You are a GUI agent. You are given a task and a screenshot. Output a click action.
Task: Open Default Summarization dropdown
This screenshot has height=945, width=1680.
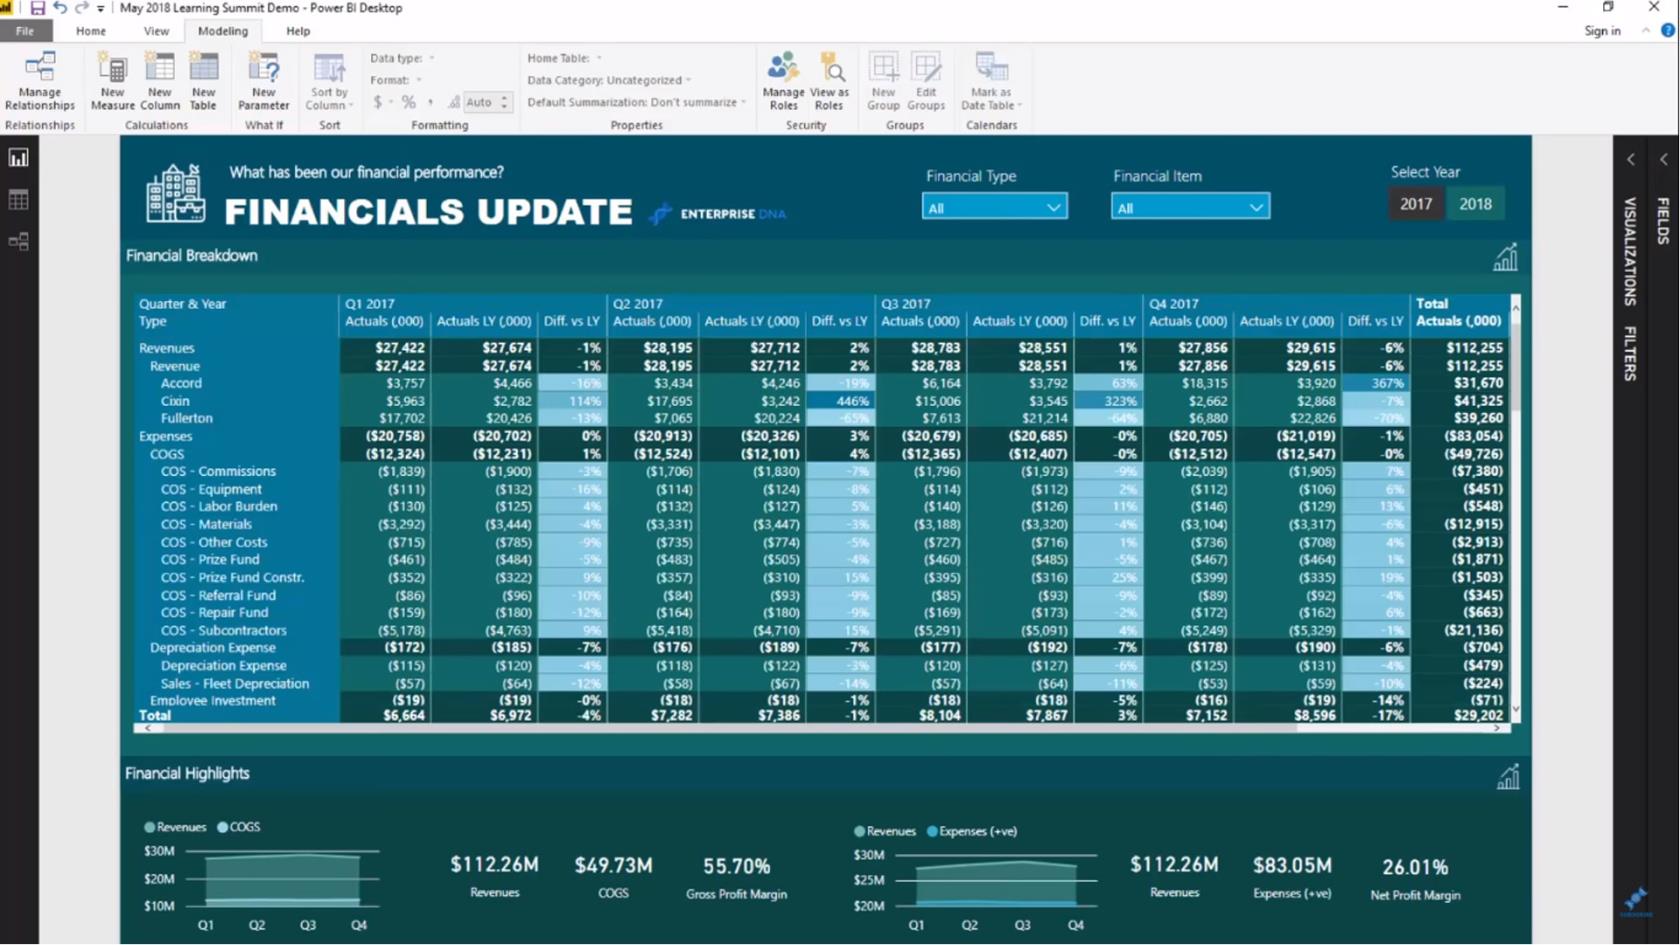[636, 102]
